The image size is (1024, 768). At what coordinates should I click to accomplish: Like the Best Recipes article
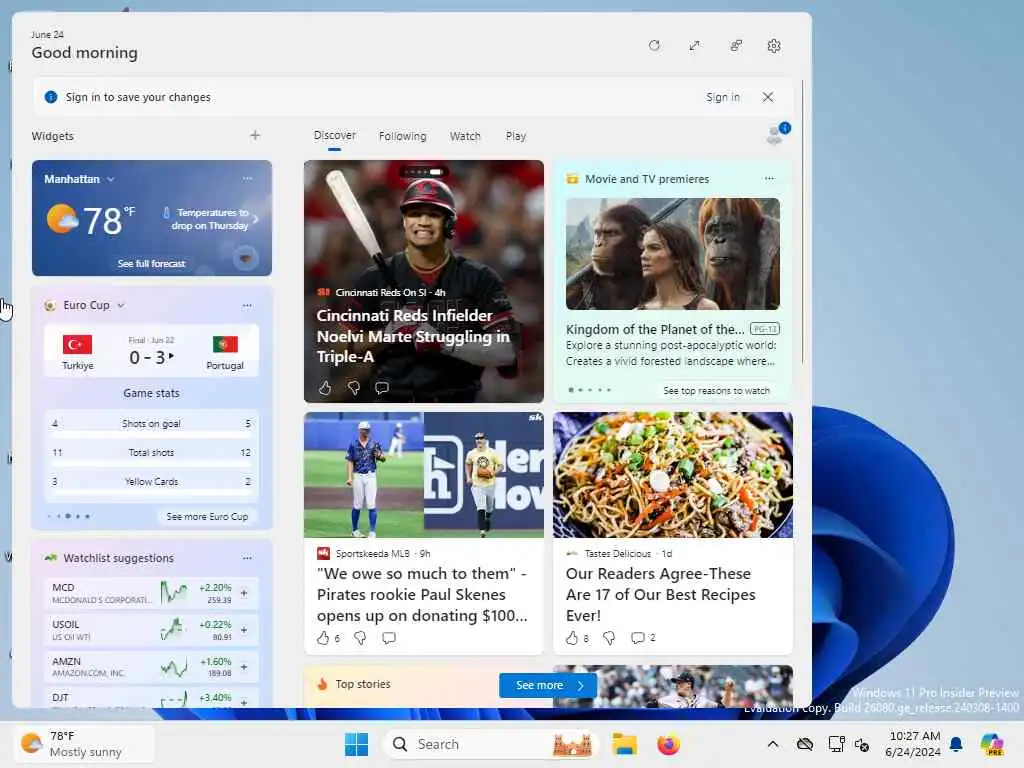point(571,637)
